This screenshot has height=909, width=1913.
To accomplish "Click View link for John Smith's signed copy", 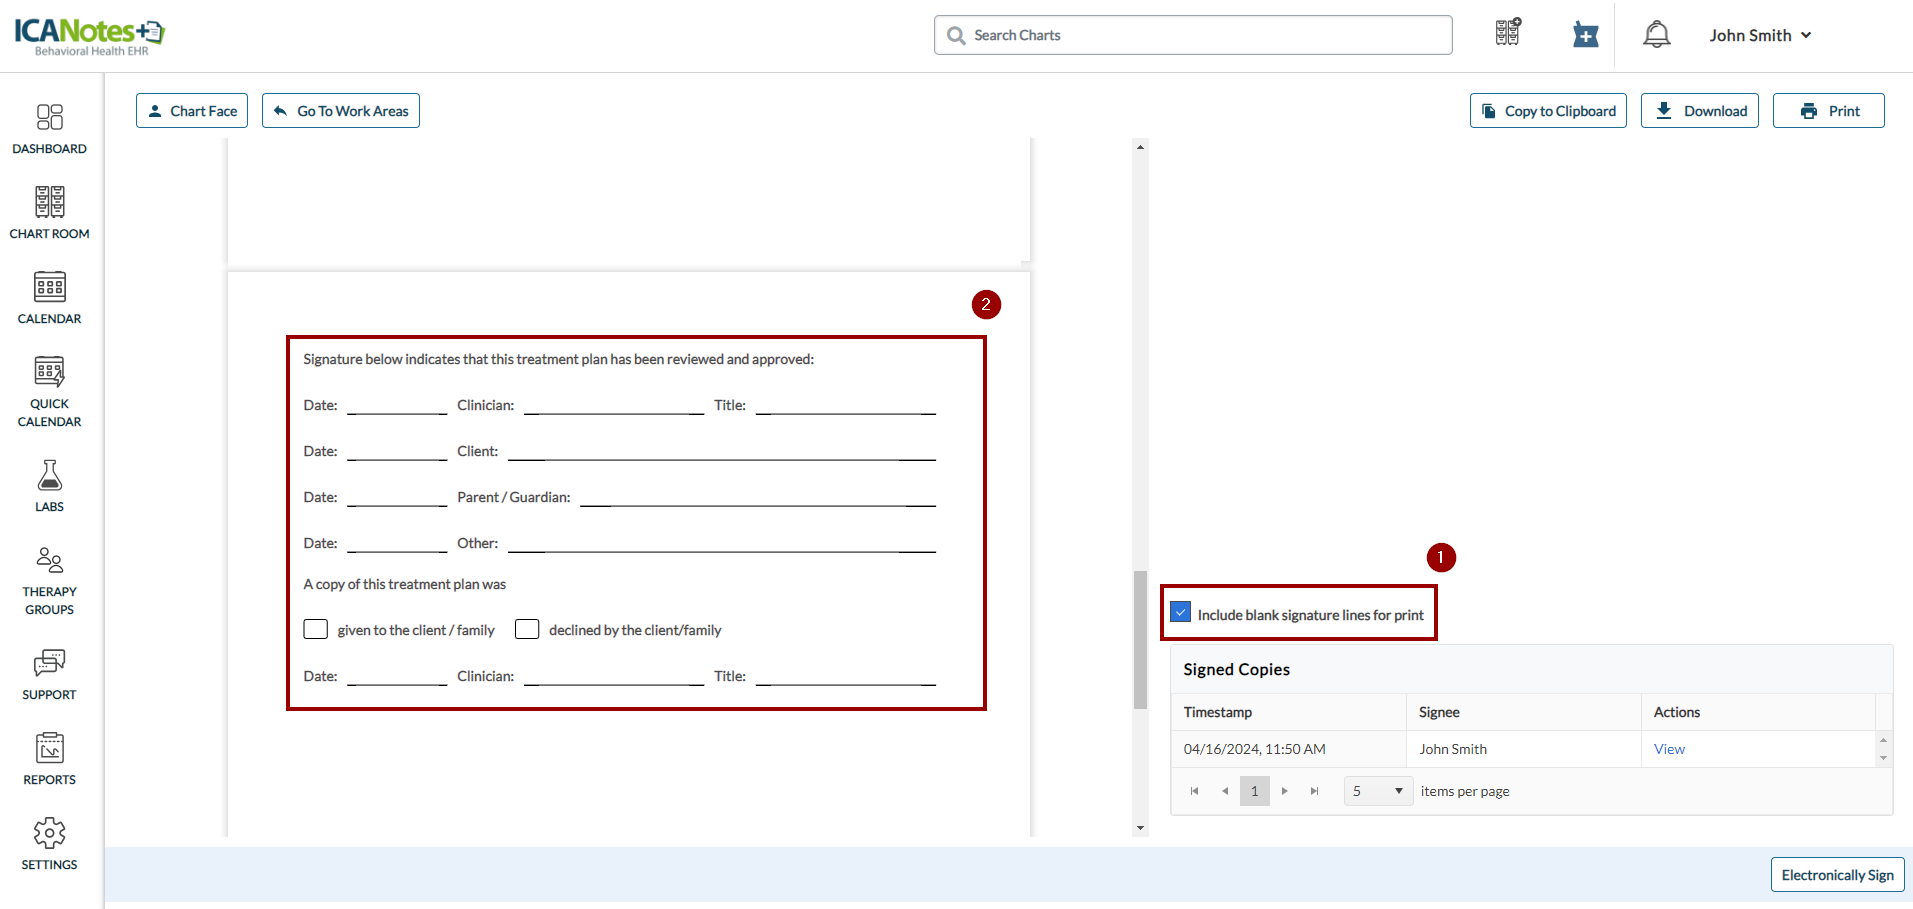I will point(1669,749).
